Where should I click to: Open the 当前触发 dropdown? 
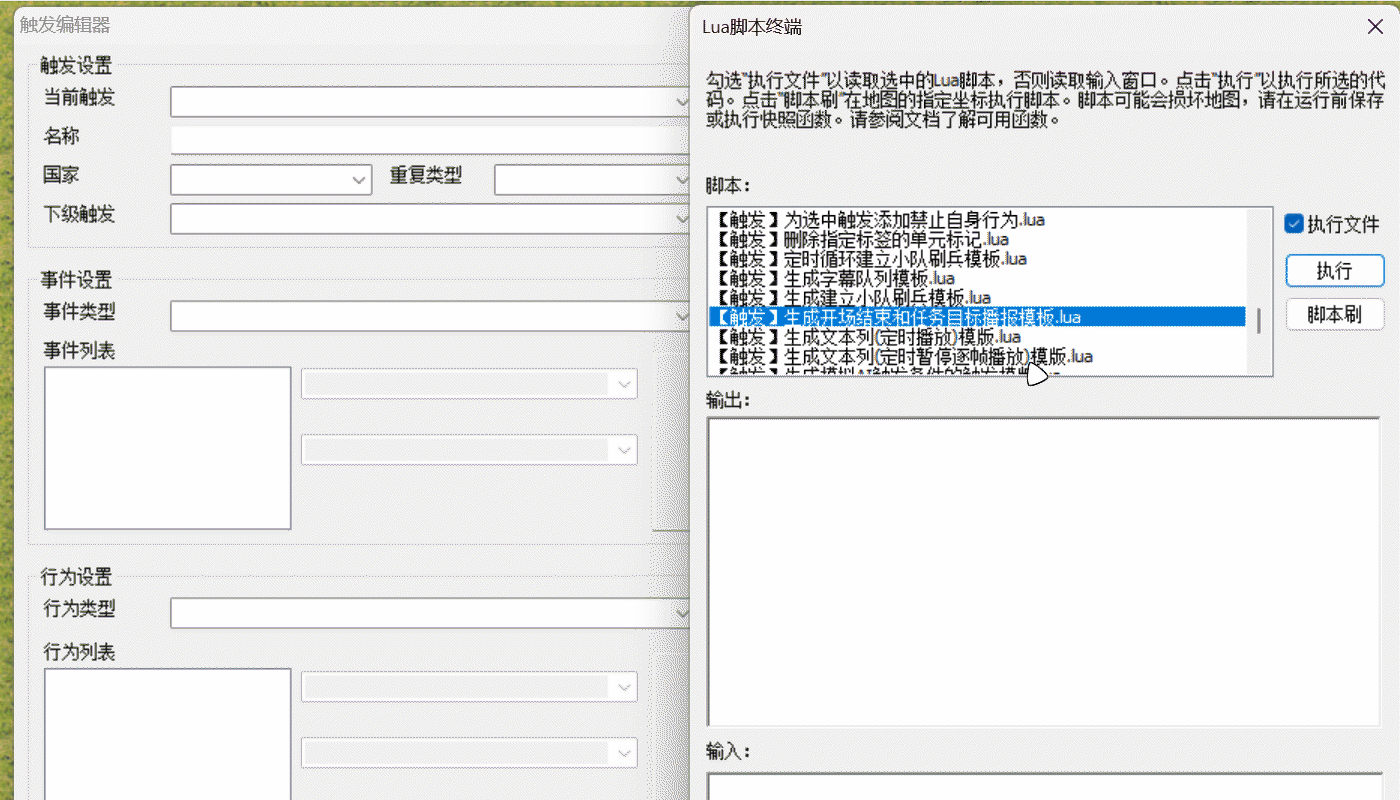click(430, 102)
